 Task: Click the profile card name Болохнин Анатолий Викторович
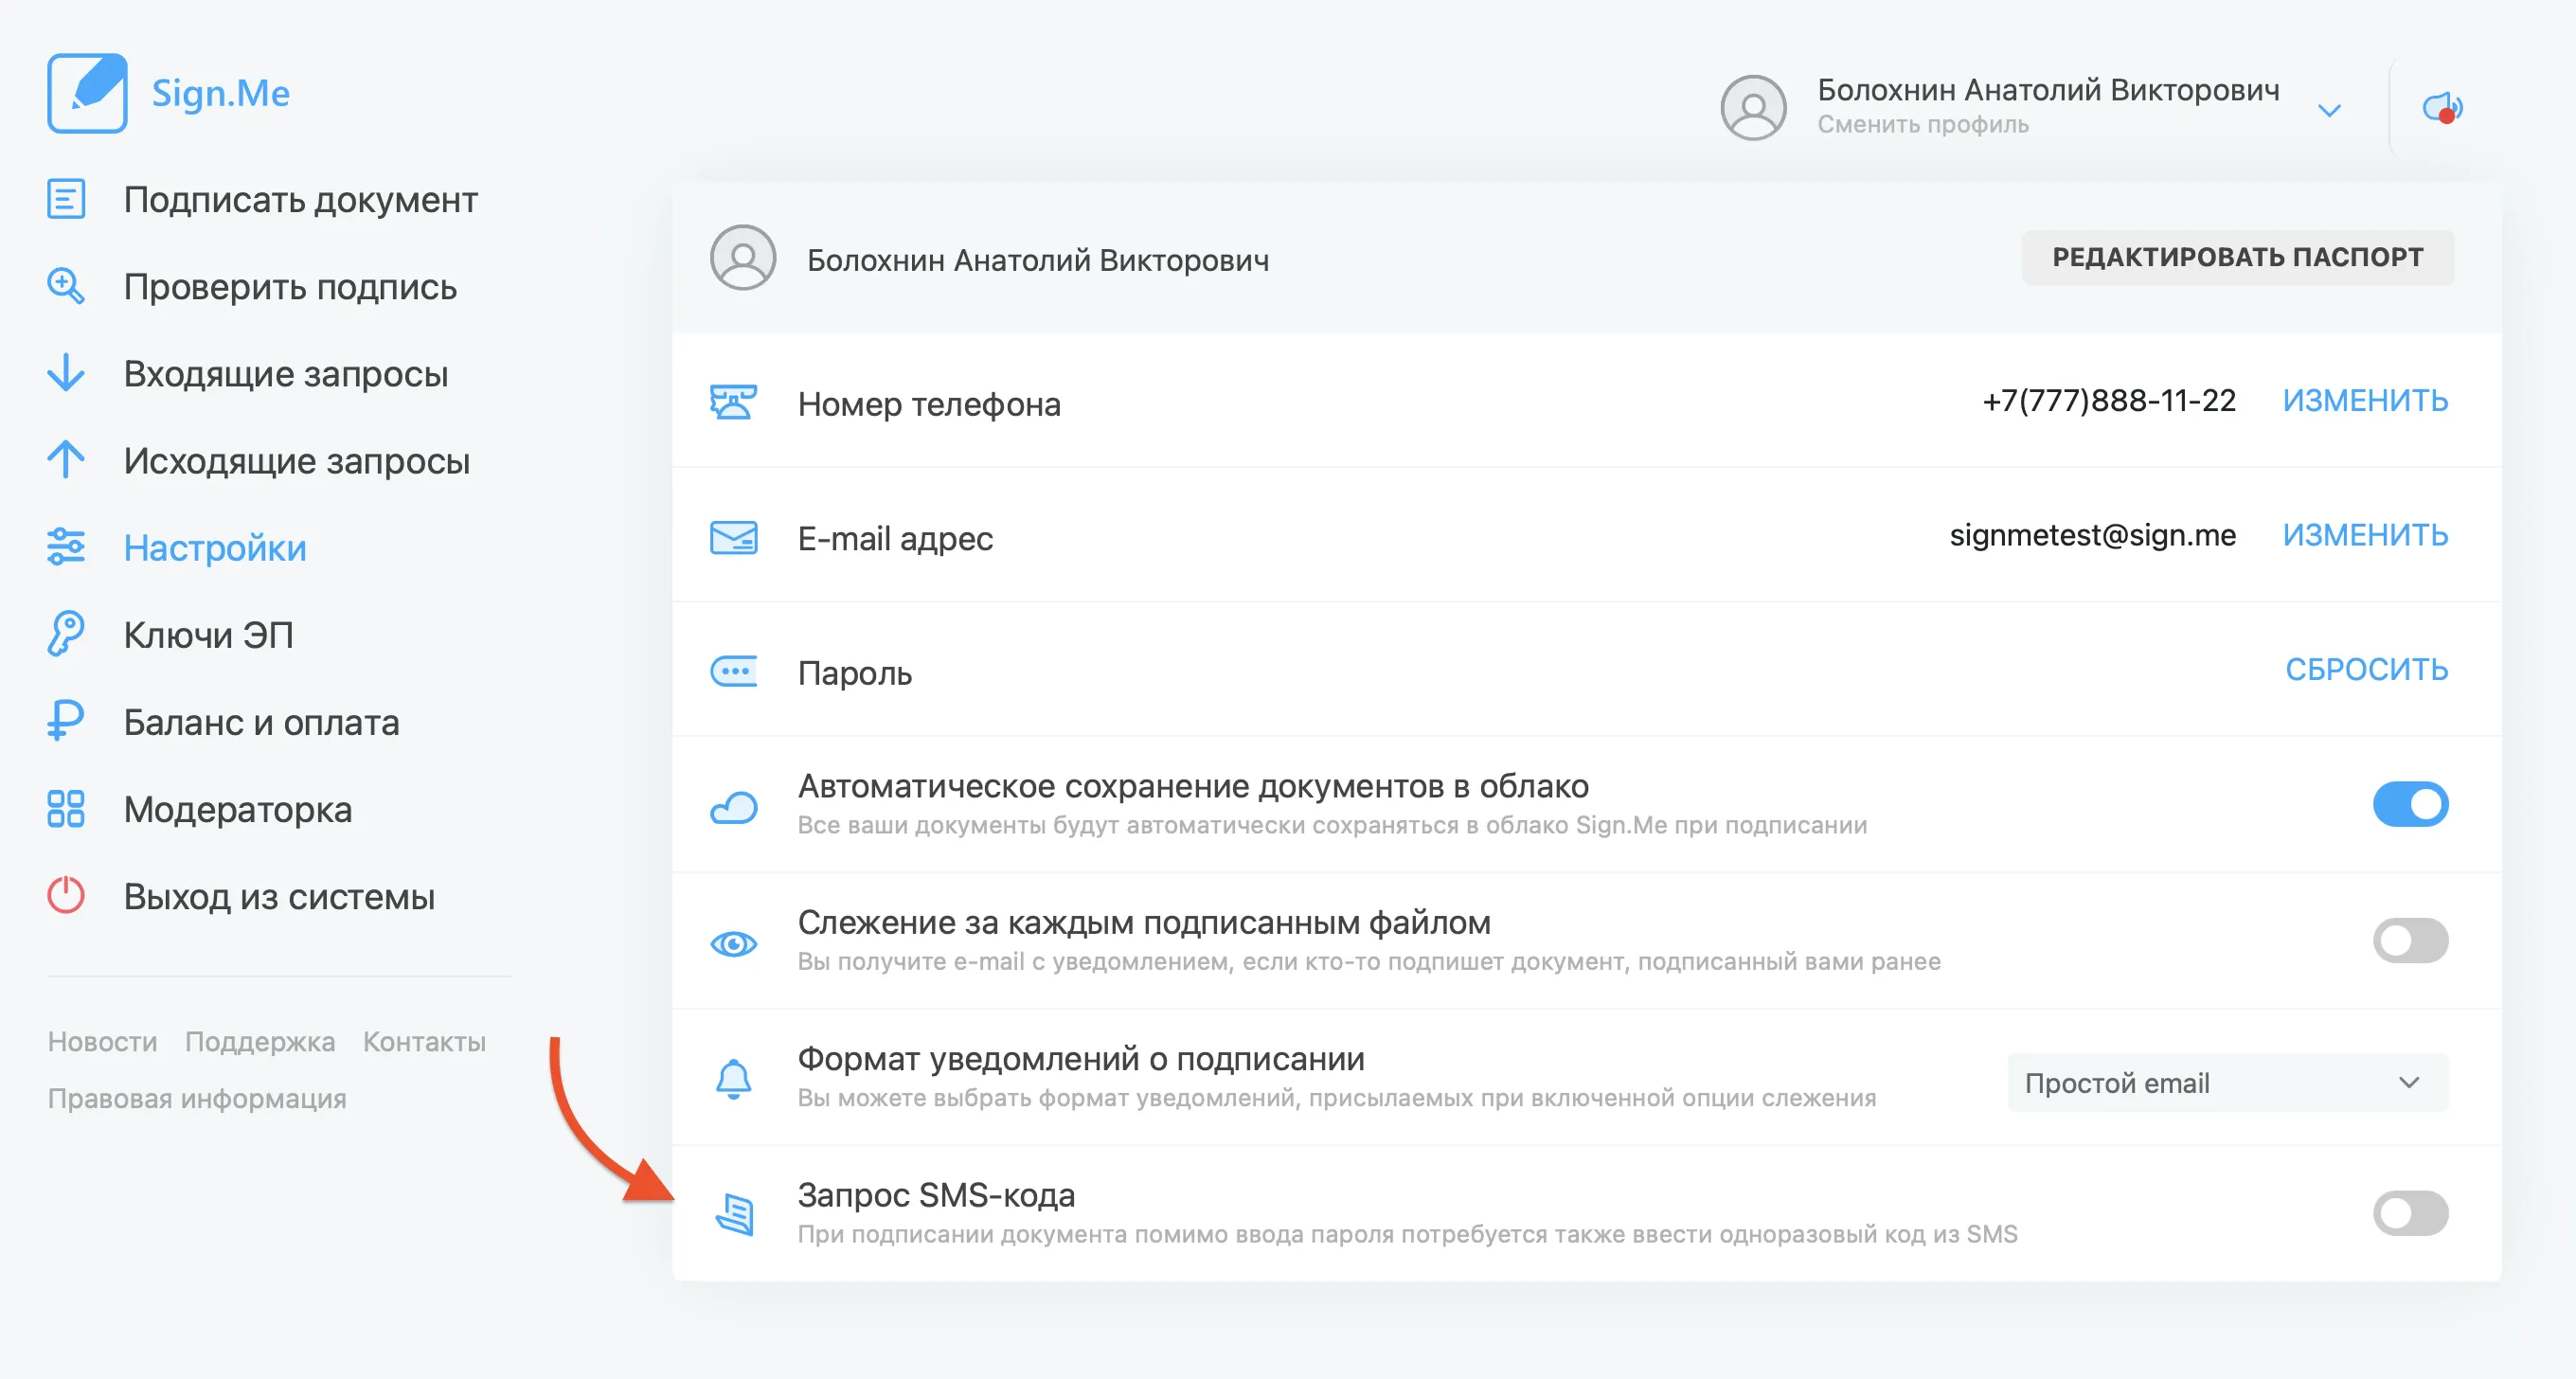click(1038, 260)
